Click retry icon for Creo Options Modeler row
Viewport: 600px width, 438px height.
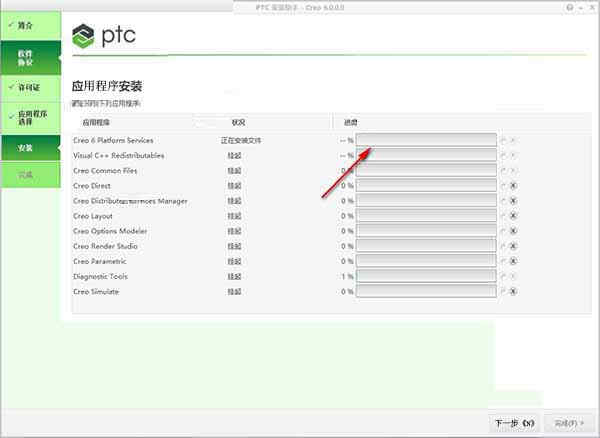(504, 231)
